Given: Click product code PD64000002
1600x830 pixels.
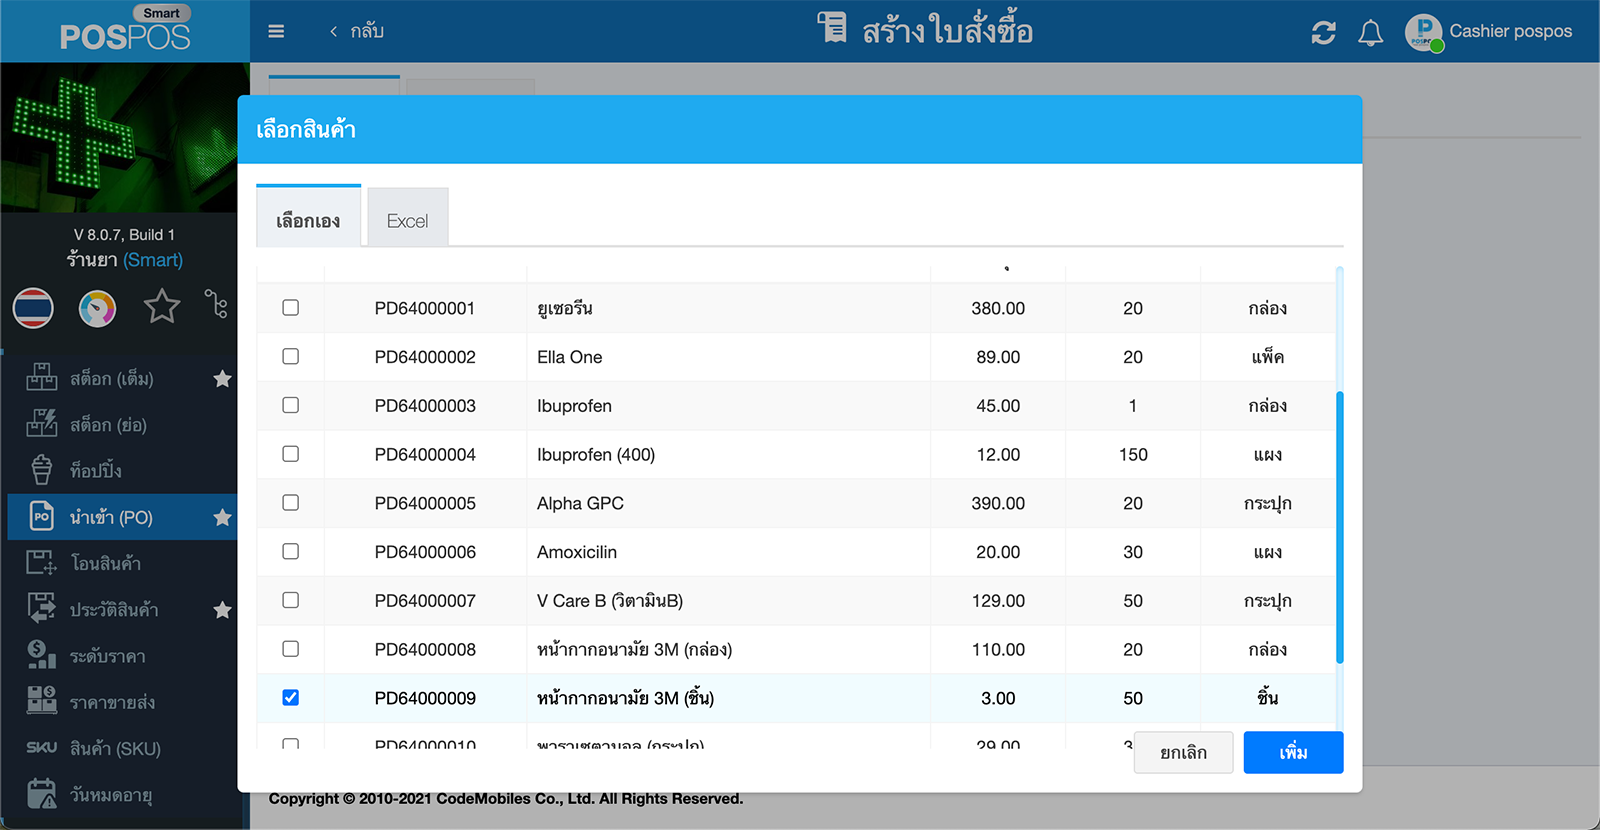Looking at the screenshot, I should pyautogui.click(x=425, y=357).
